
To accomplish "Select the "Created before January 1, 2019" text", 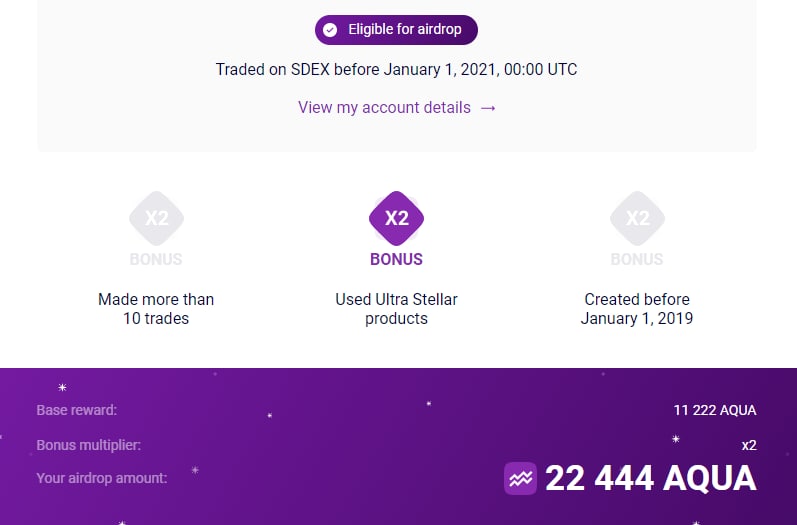I will [637, 309].
